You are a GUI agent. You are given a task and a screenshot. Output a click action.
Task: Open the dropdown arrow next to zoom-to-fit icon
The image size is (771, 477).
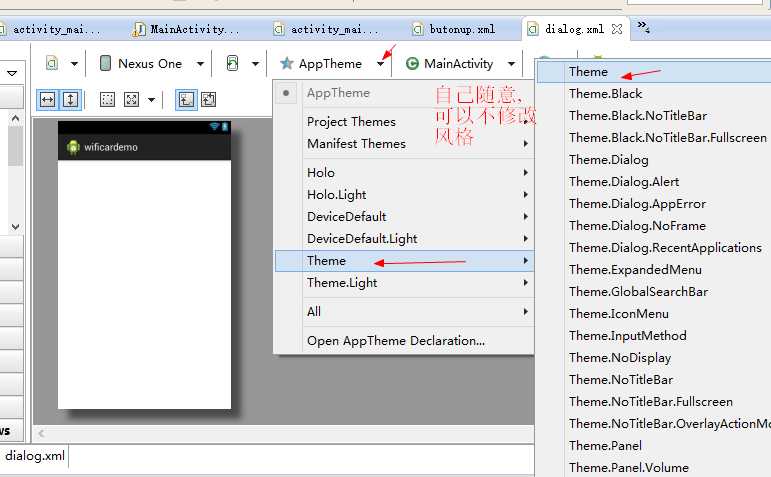151,100
